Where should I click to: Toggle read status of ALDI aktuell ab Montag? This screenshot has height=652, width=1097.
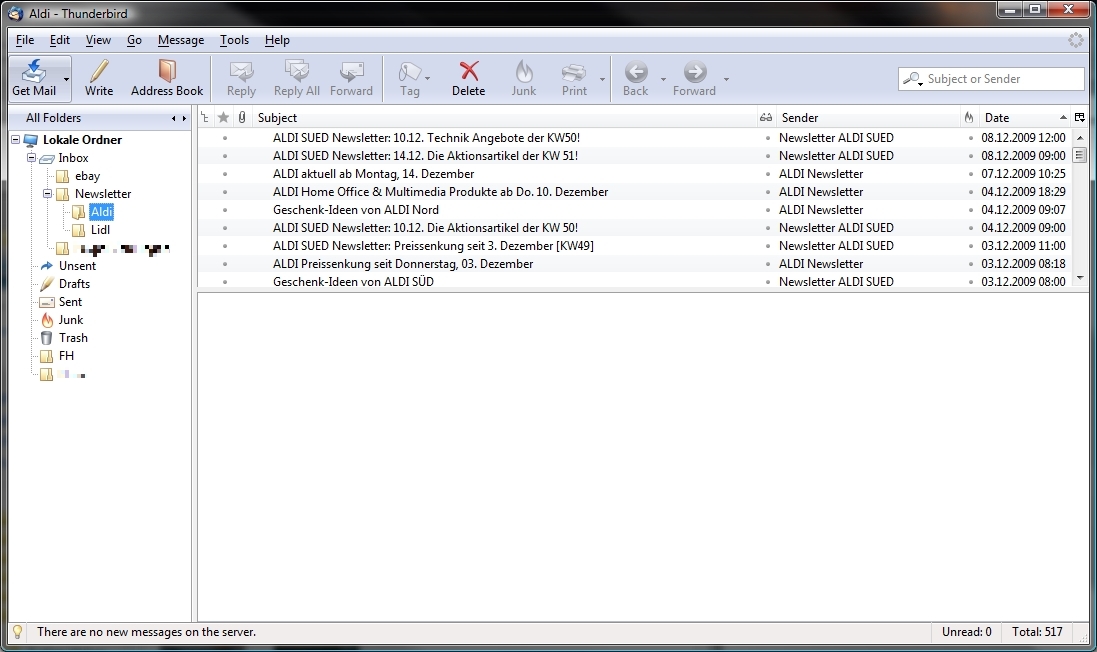pyautogui.click(x=767, y=174)
